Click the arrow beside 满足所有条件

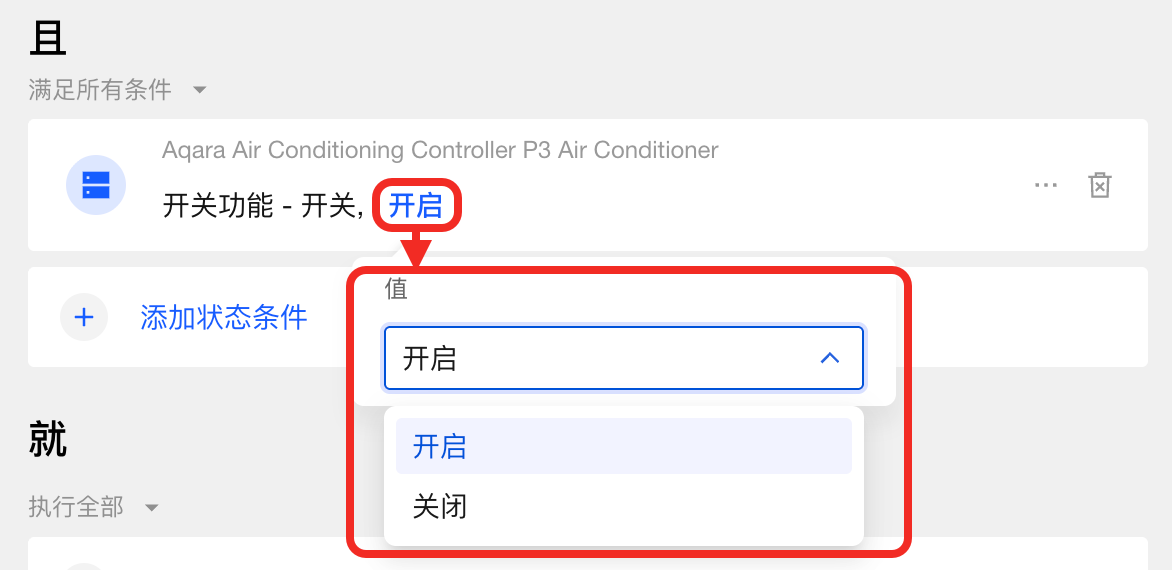200,90
